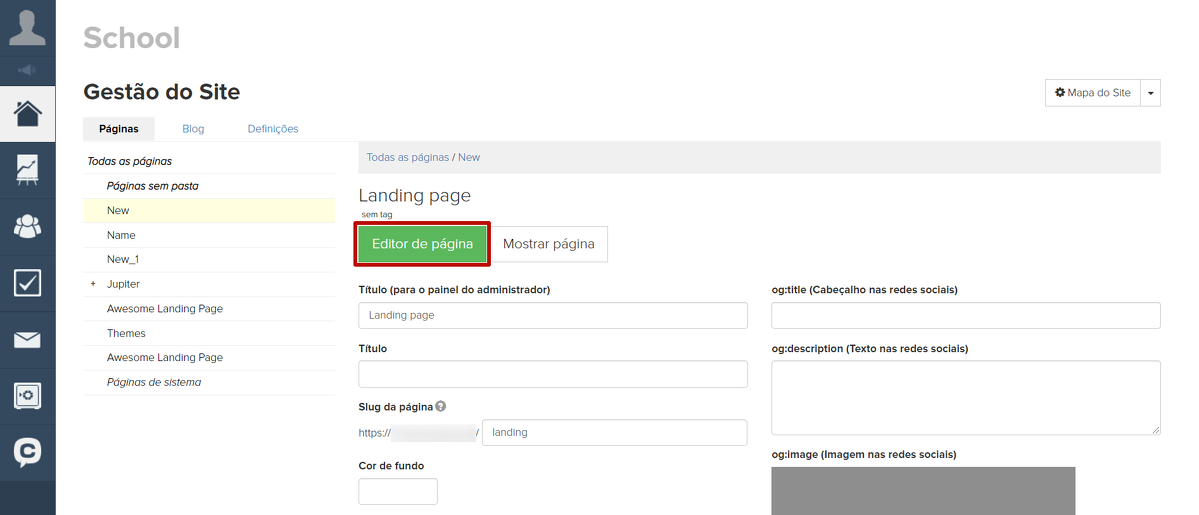Click the og:title input field

(x=965, y=316)
